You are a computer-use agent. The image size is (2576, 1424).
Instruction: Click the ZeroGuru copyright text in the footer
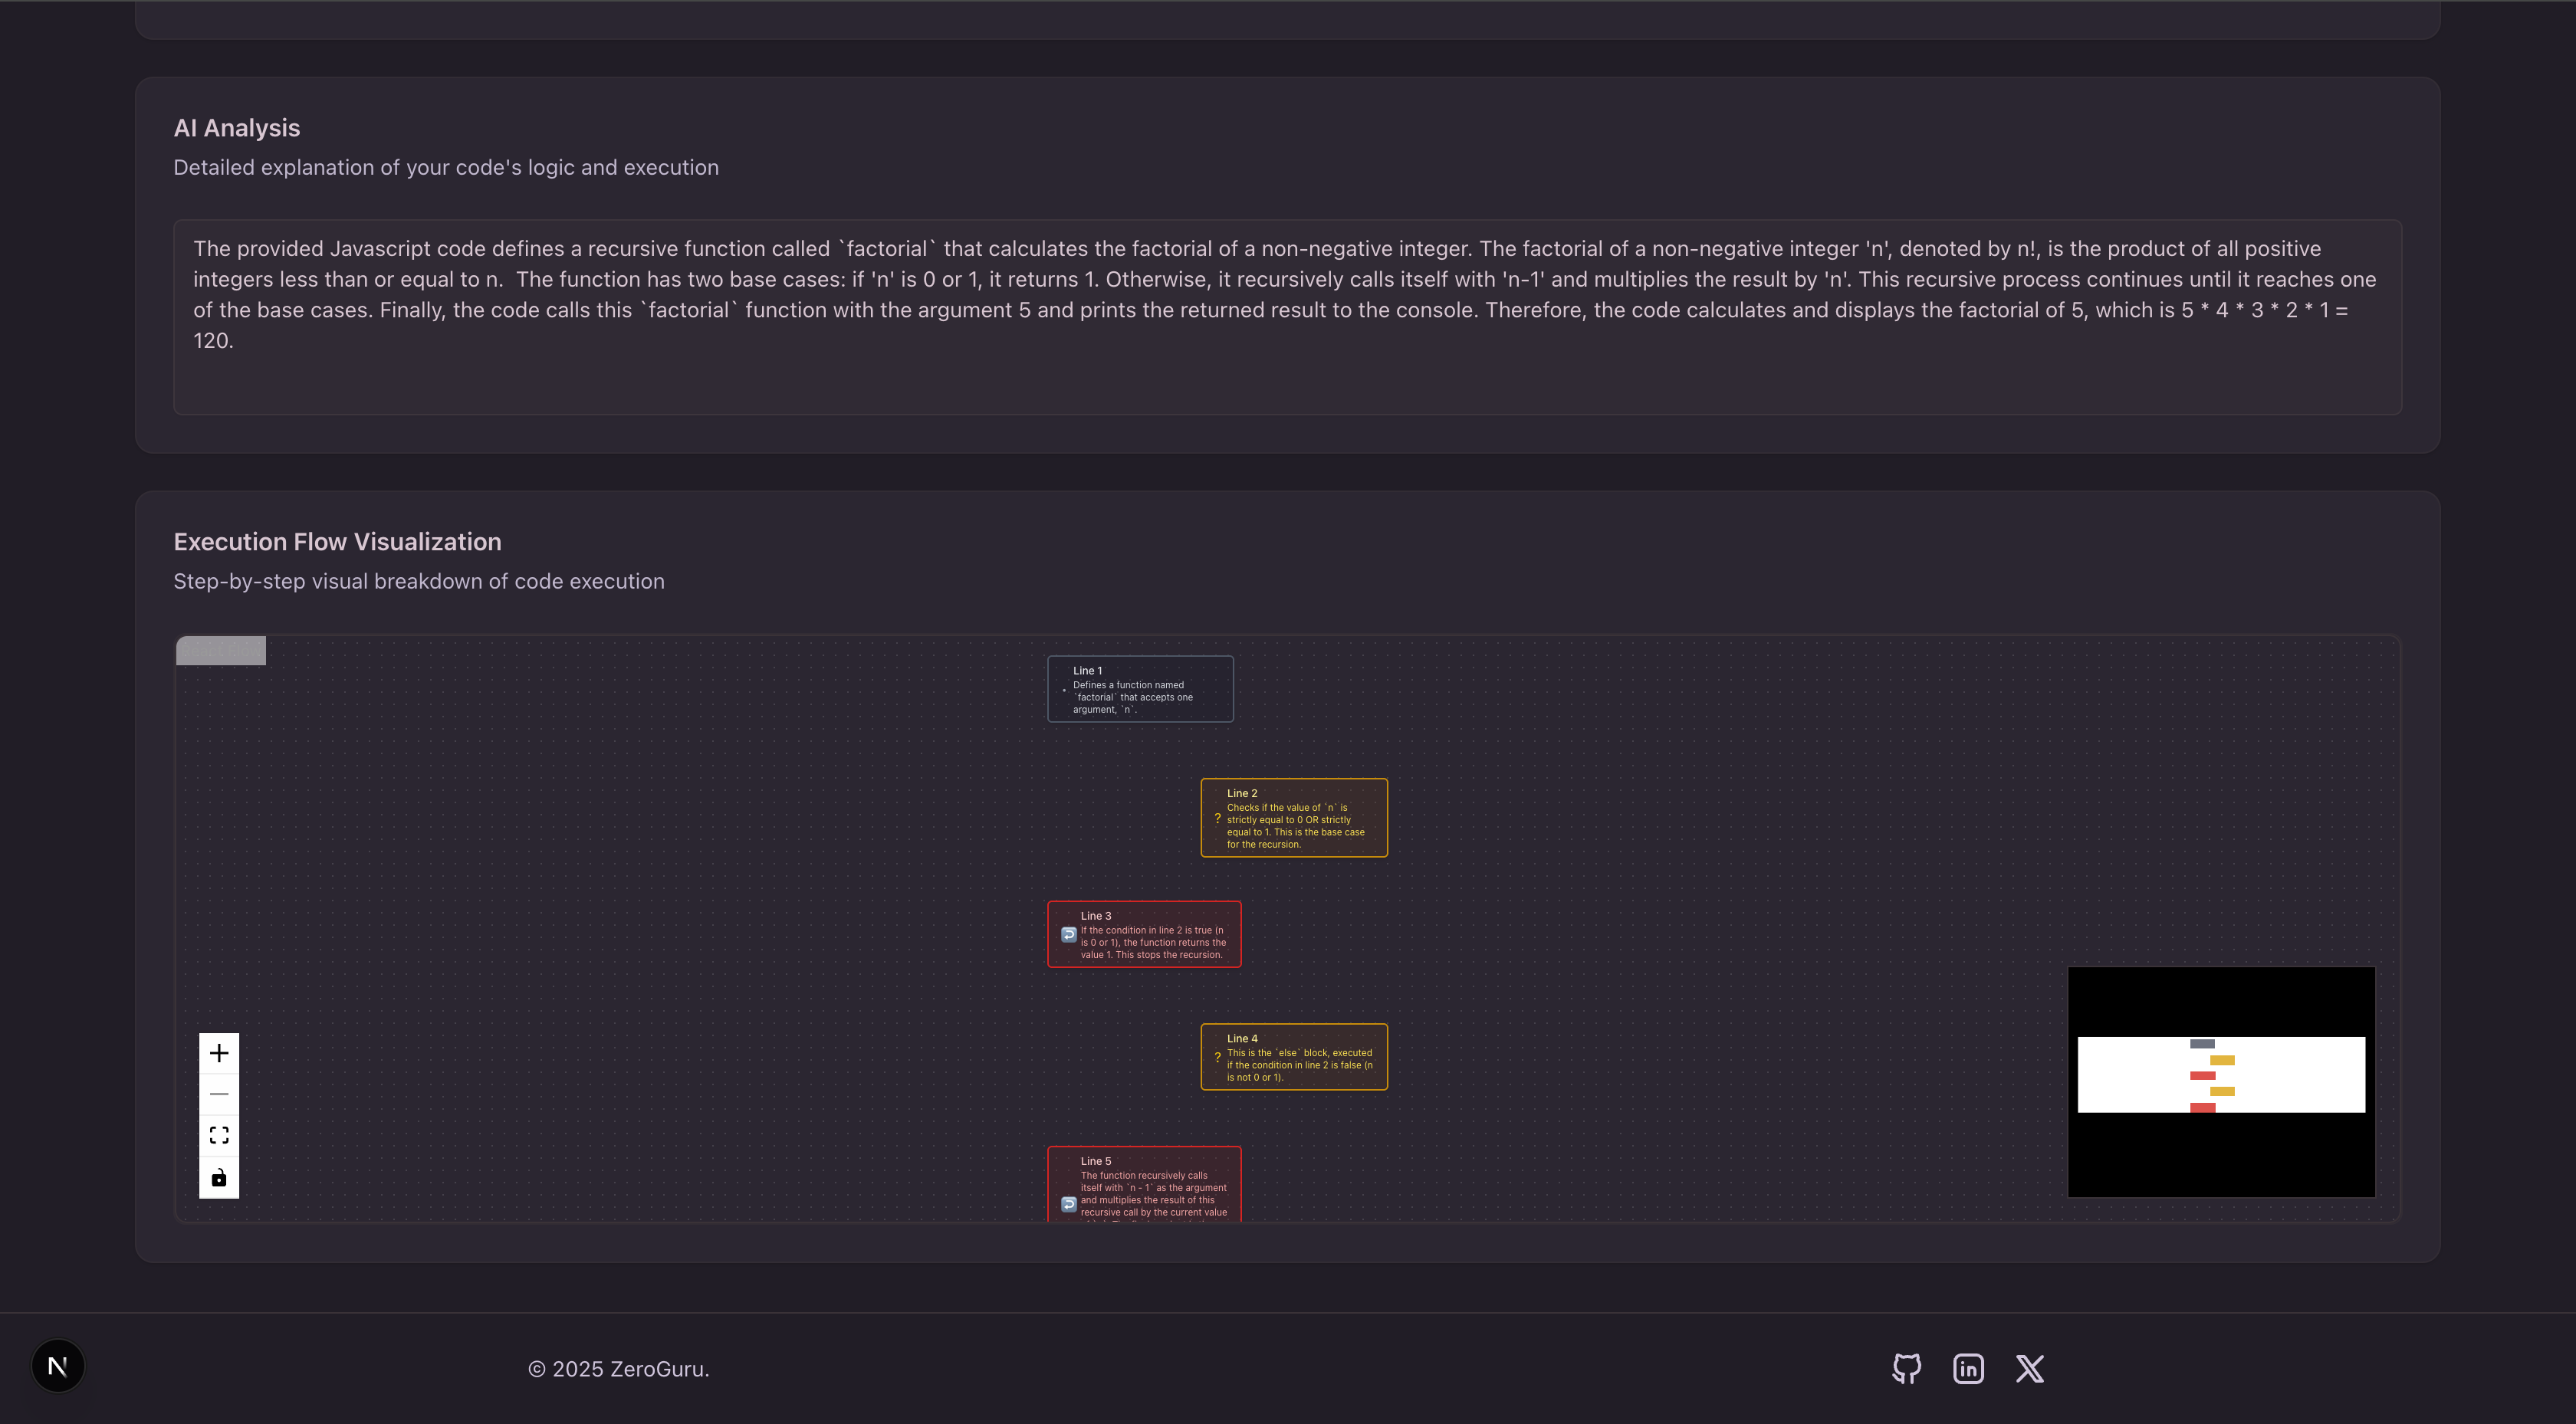point(618,1368)
